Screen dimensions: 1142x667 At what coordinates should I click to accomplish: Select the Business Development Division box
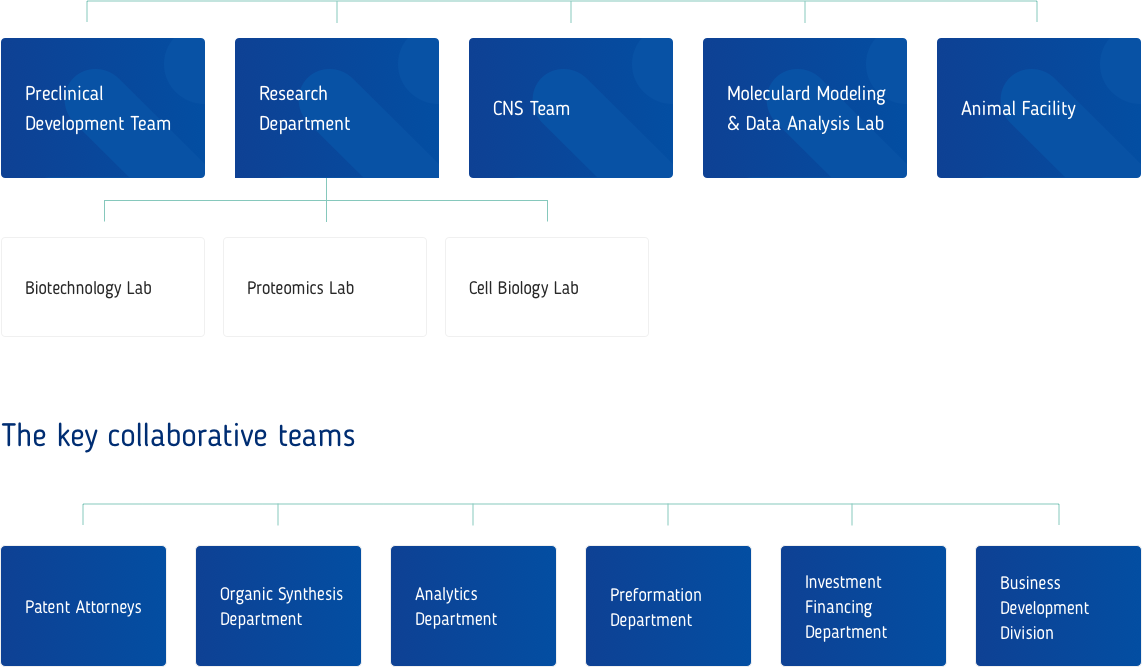(1058, 608)
